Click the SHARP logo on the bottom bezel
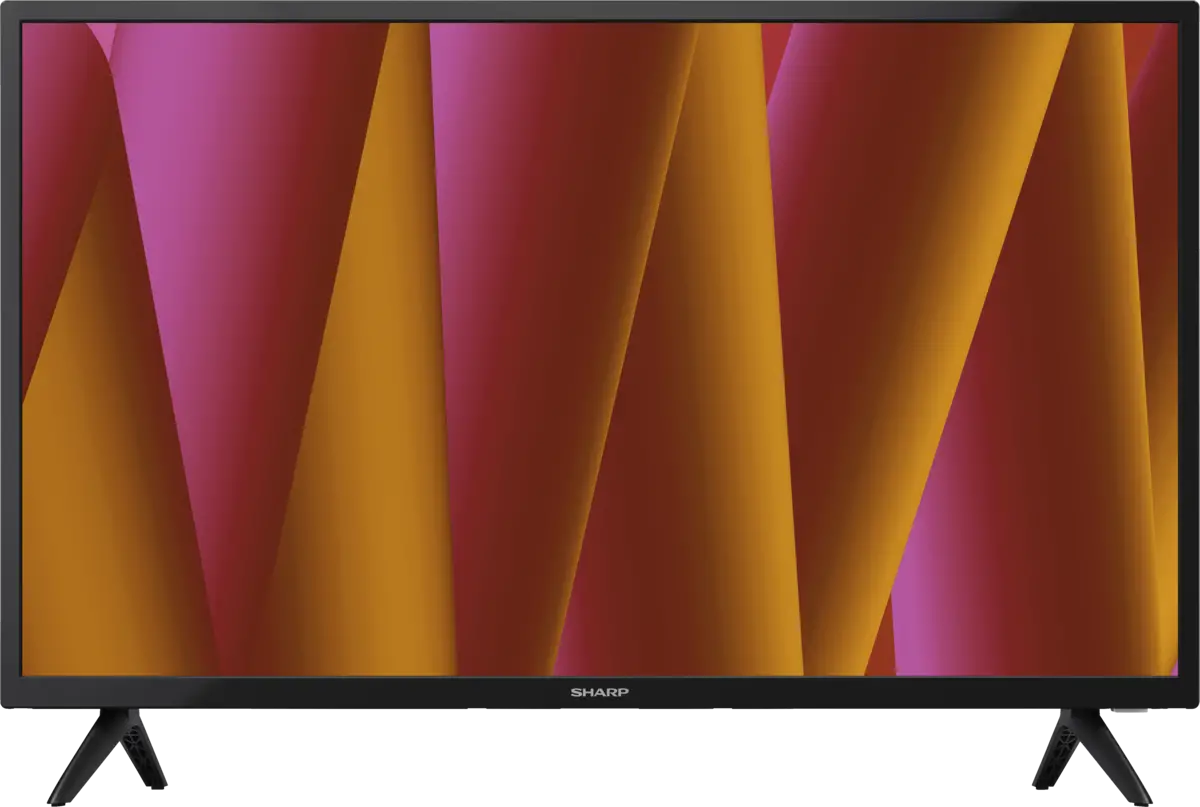1200x807 pixels. [599, 691]
